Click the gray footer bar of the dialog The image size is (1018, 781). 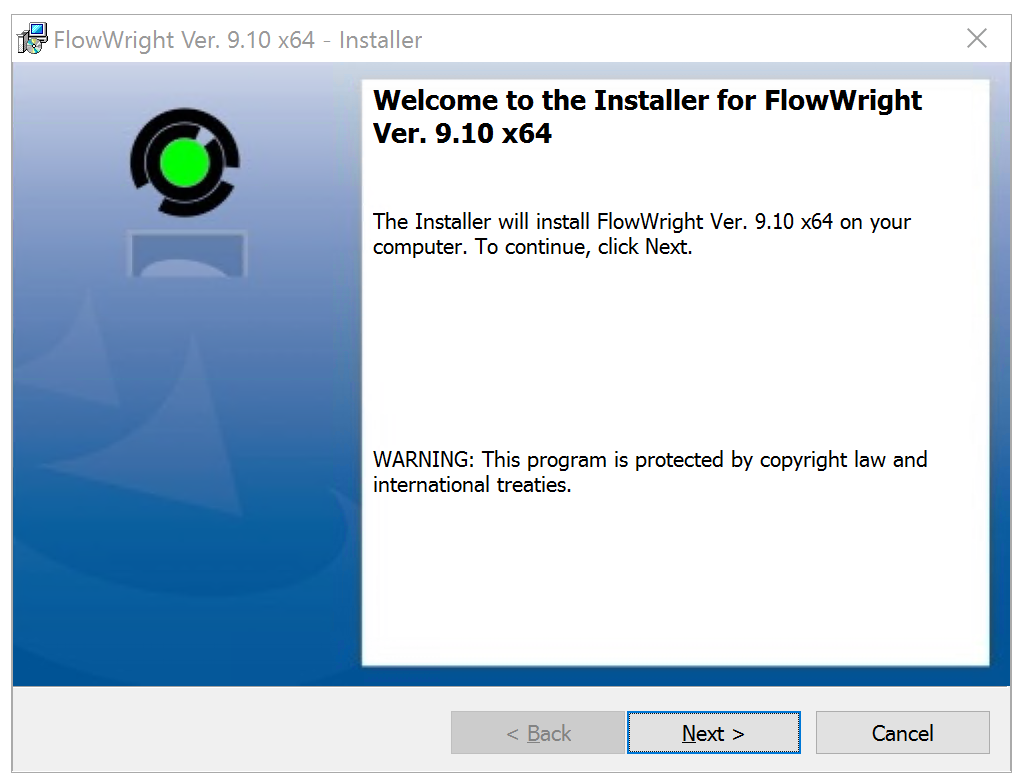pos(200,732)
